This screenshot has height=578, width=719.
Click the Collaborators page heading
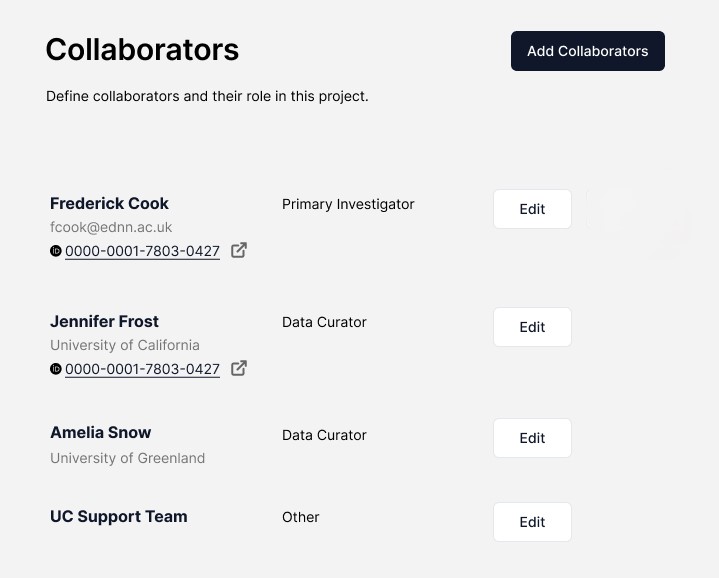(x=142, y=50)
